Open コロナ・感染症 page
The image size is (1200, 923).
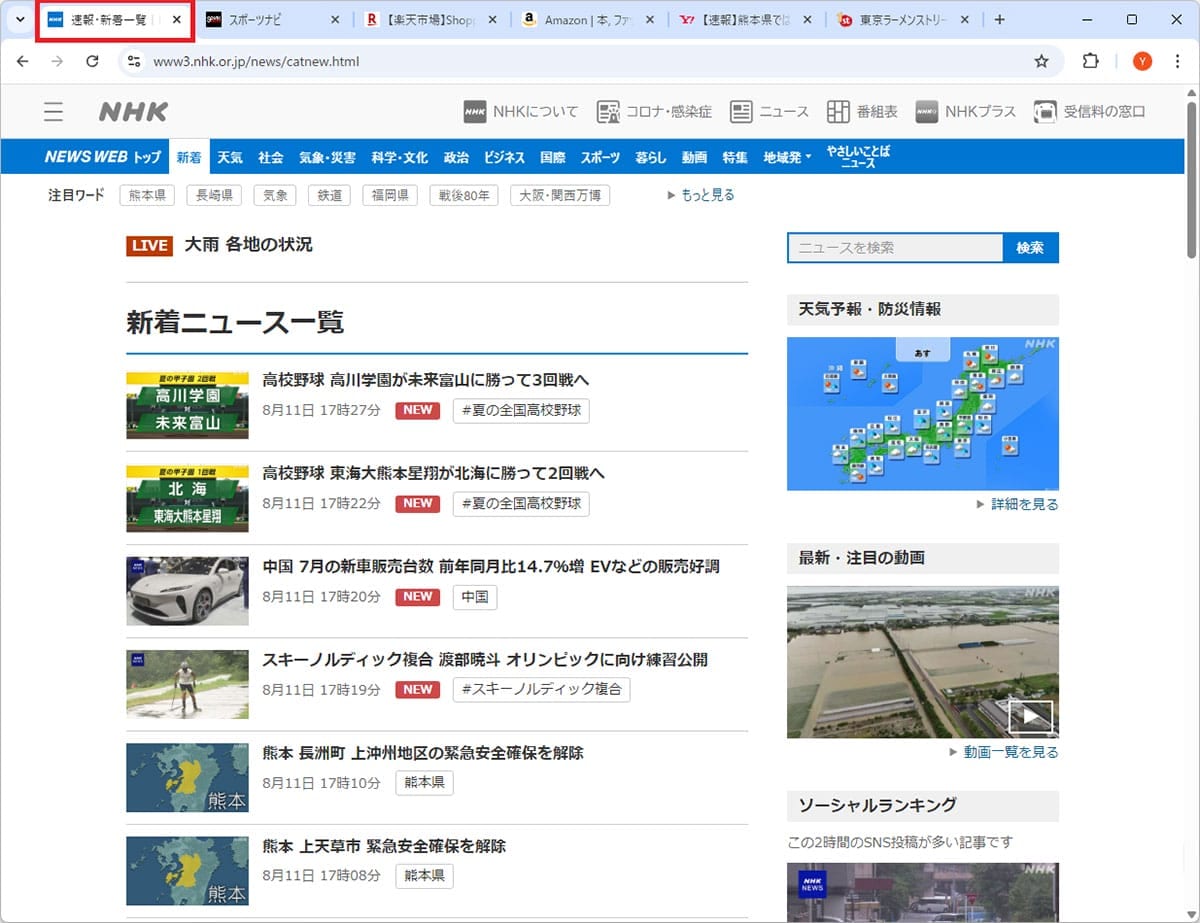pos(654,111)
